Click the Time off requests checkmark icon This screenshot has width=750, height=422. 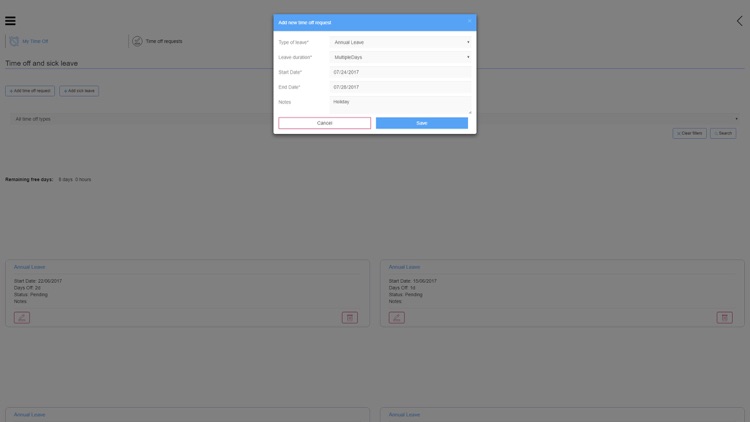pos(137,41)
